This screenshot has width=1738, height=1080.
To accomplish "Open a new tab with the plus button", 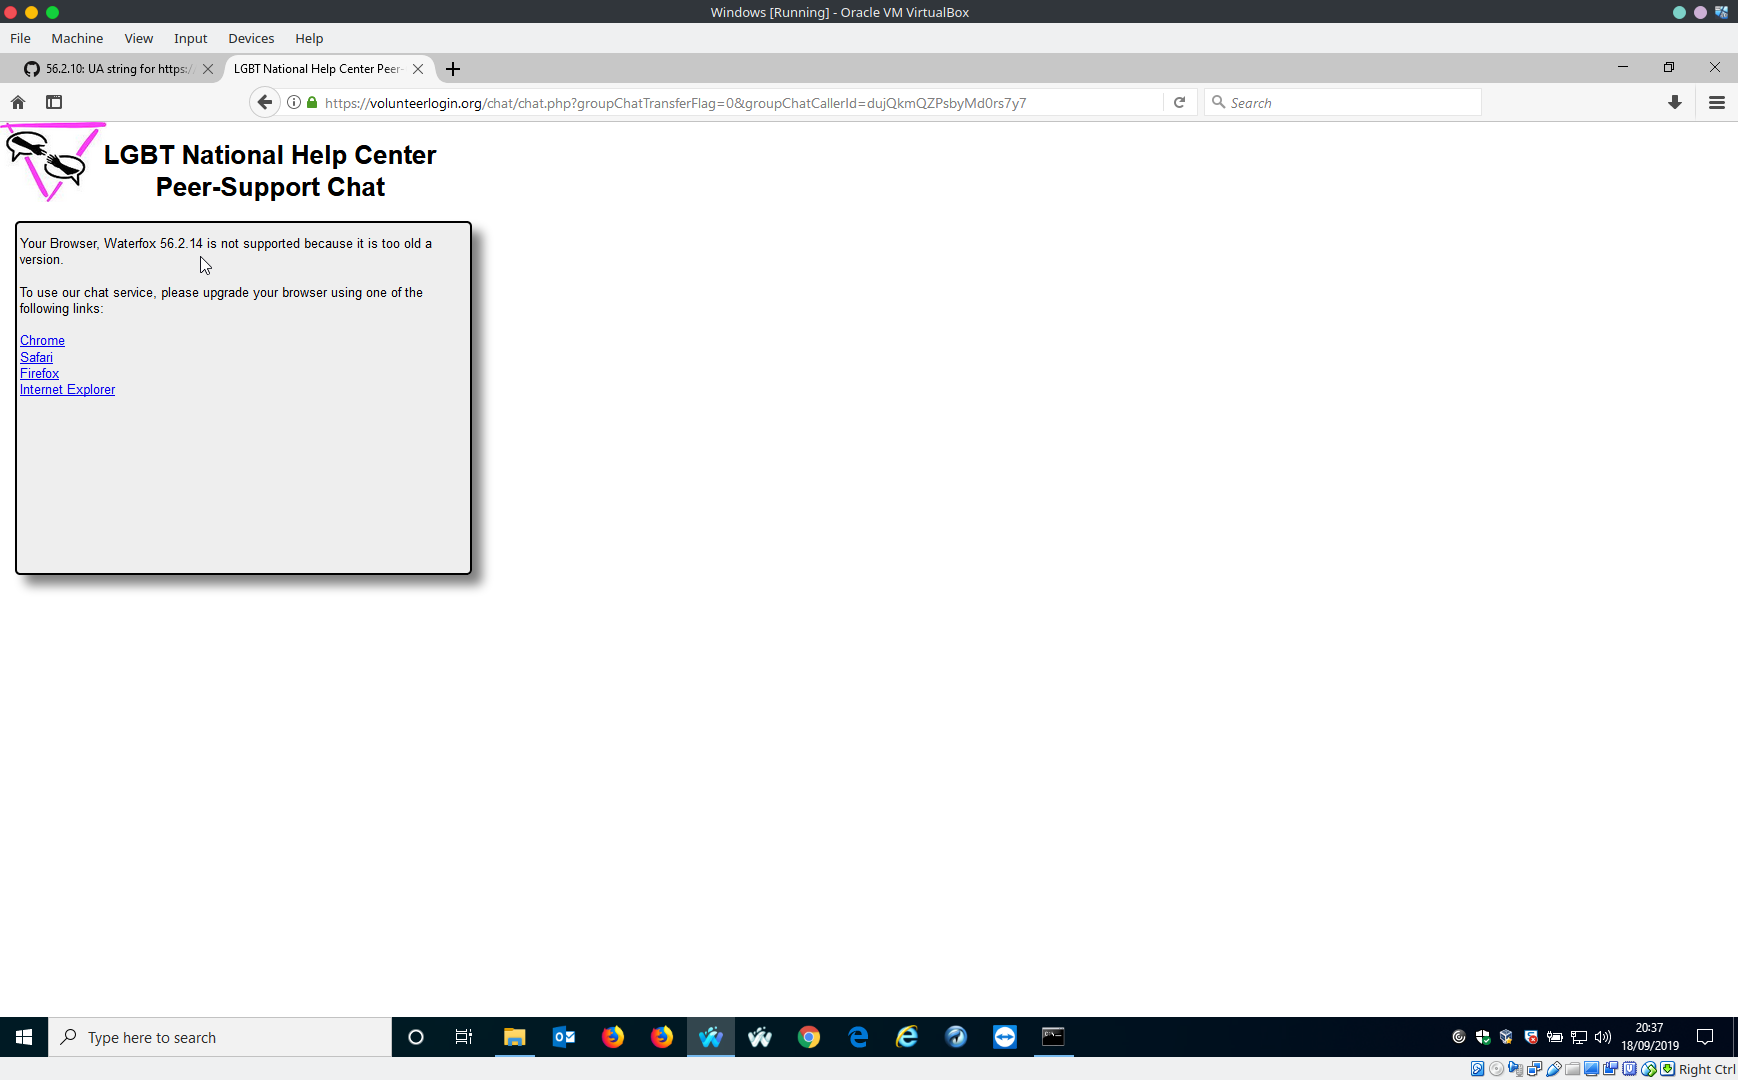I will point(453,68).
